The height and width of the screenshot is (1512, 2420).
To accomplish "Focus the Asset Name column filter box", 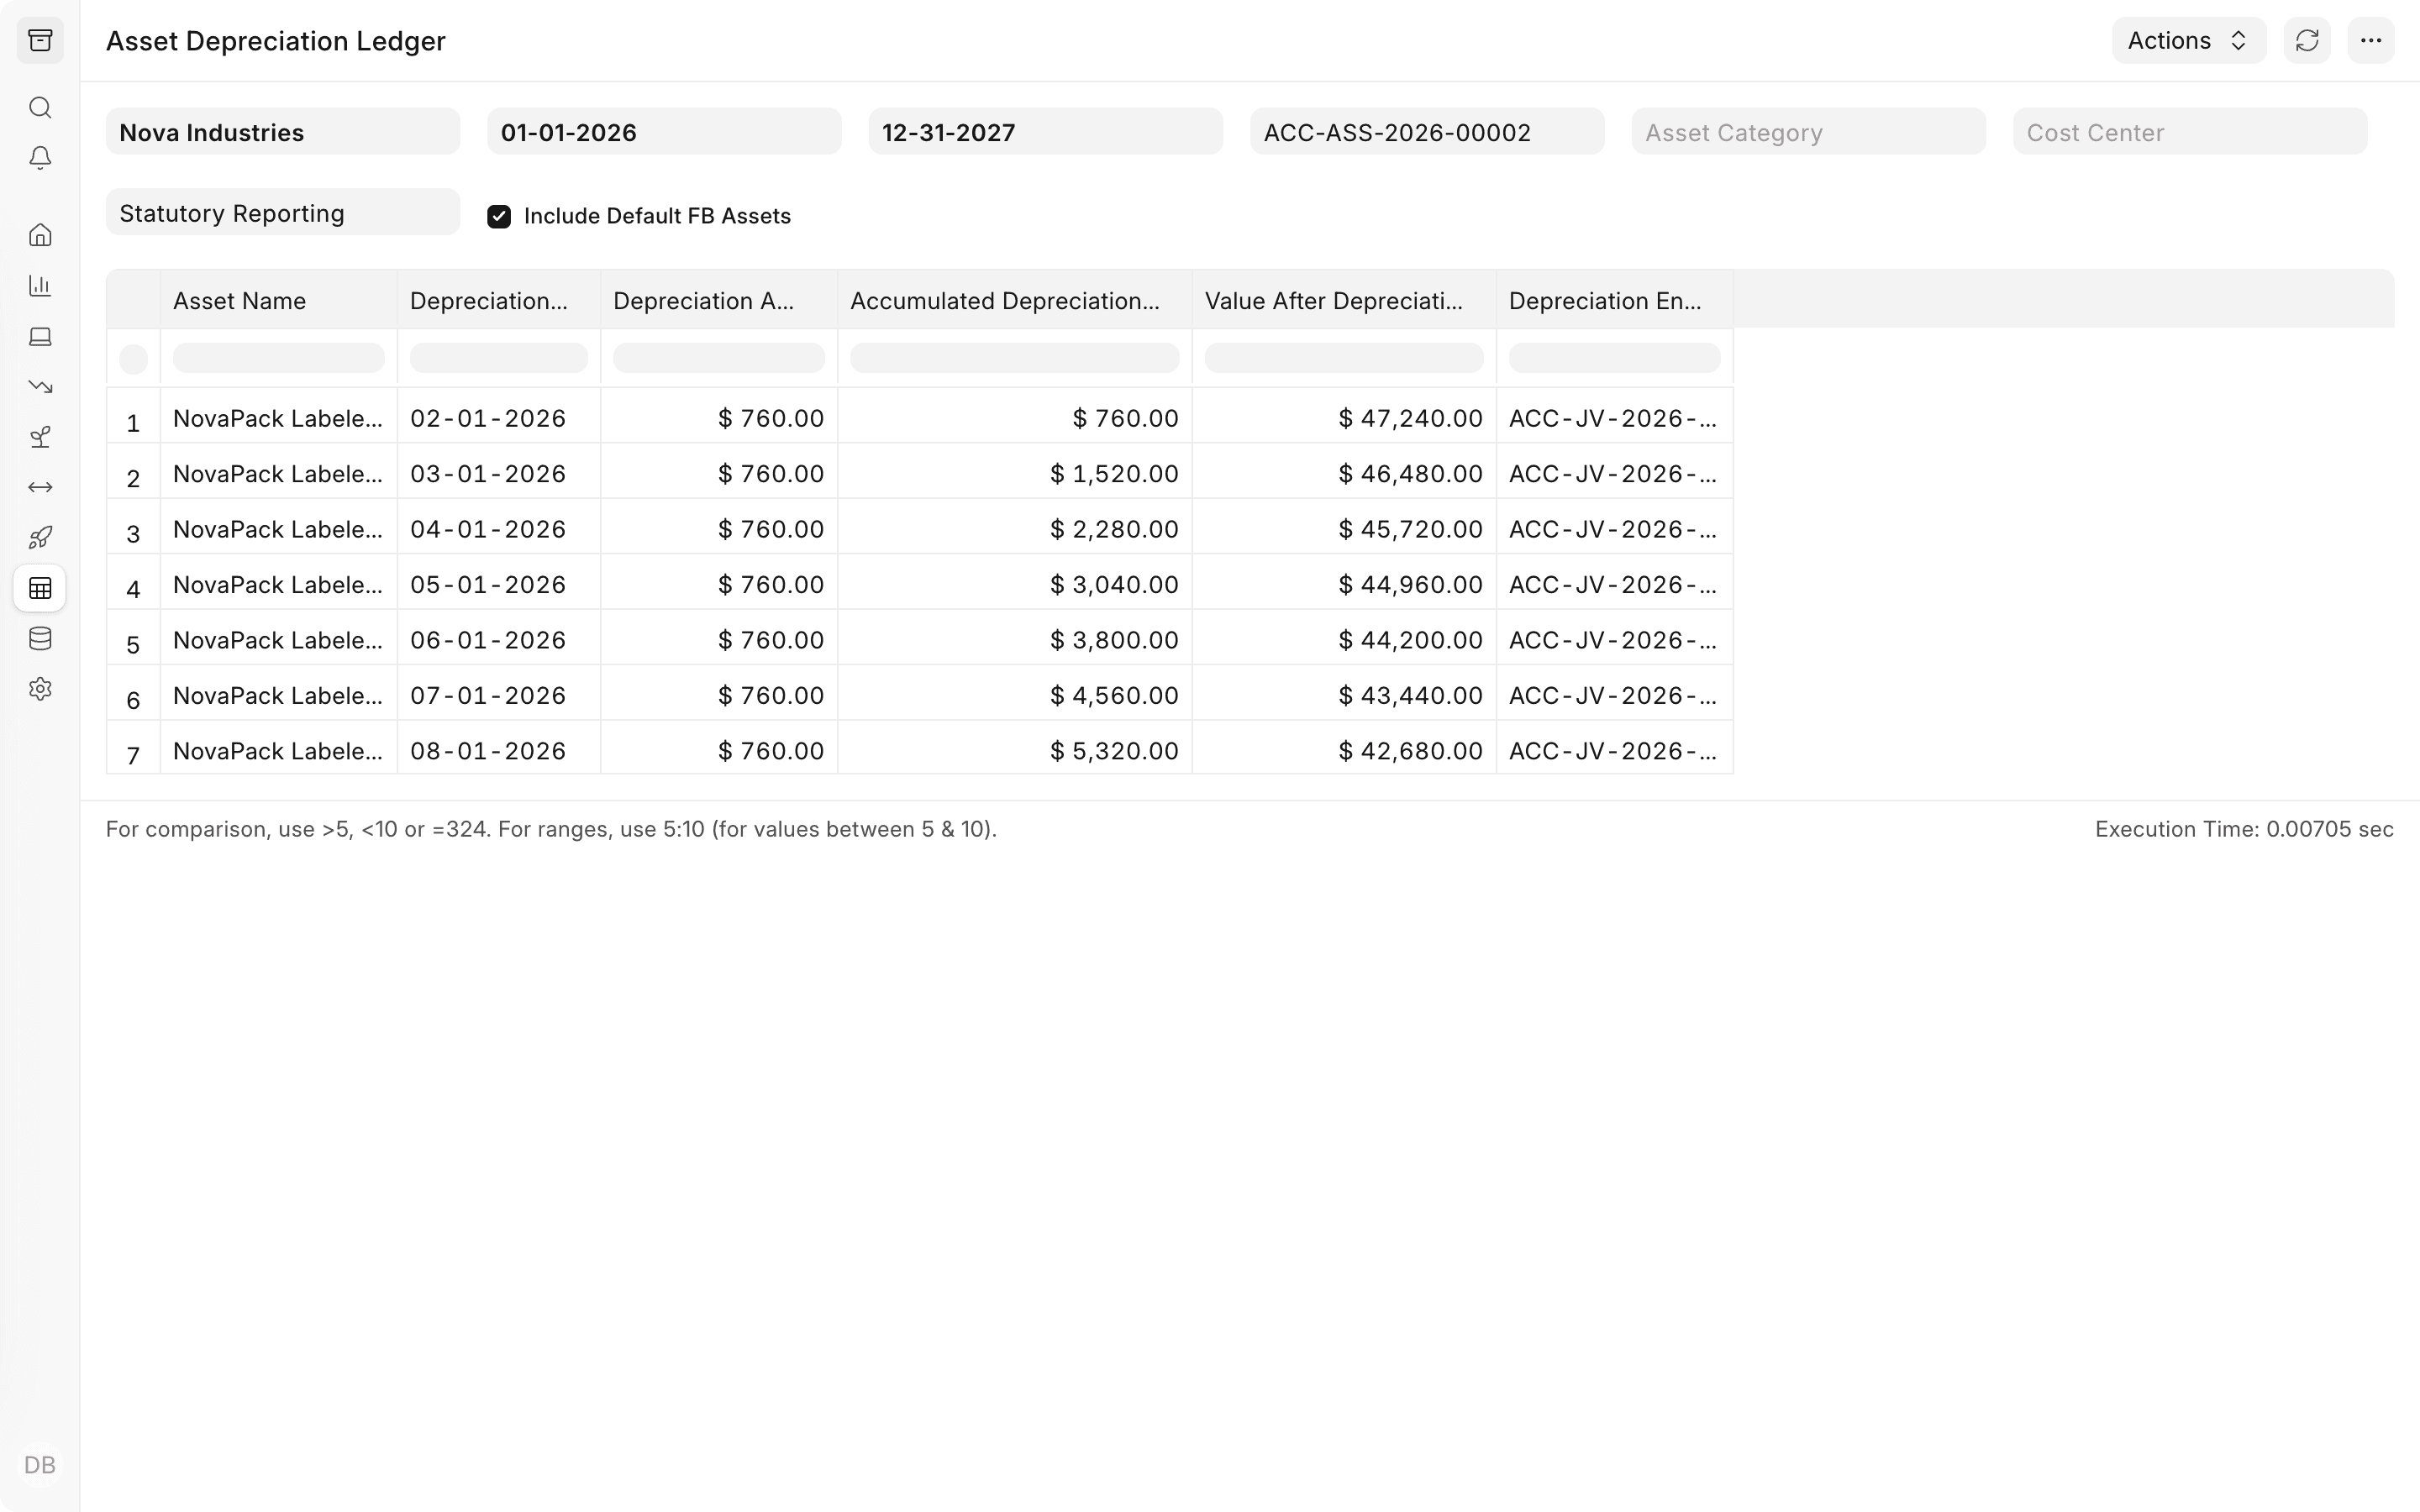I will tap(278, 358).
